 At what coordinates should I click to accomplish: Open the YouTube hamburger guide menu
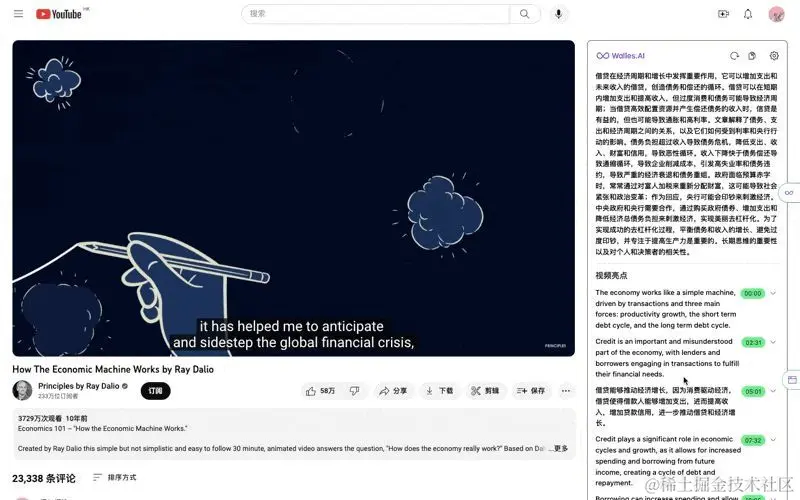18,14
